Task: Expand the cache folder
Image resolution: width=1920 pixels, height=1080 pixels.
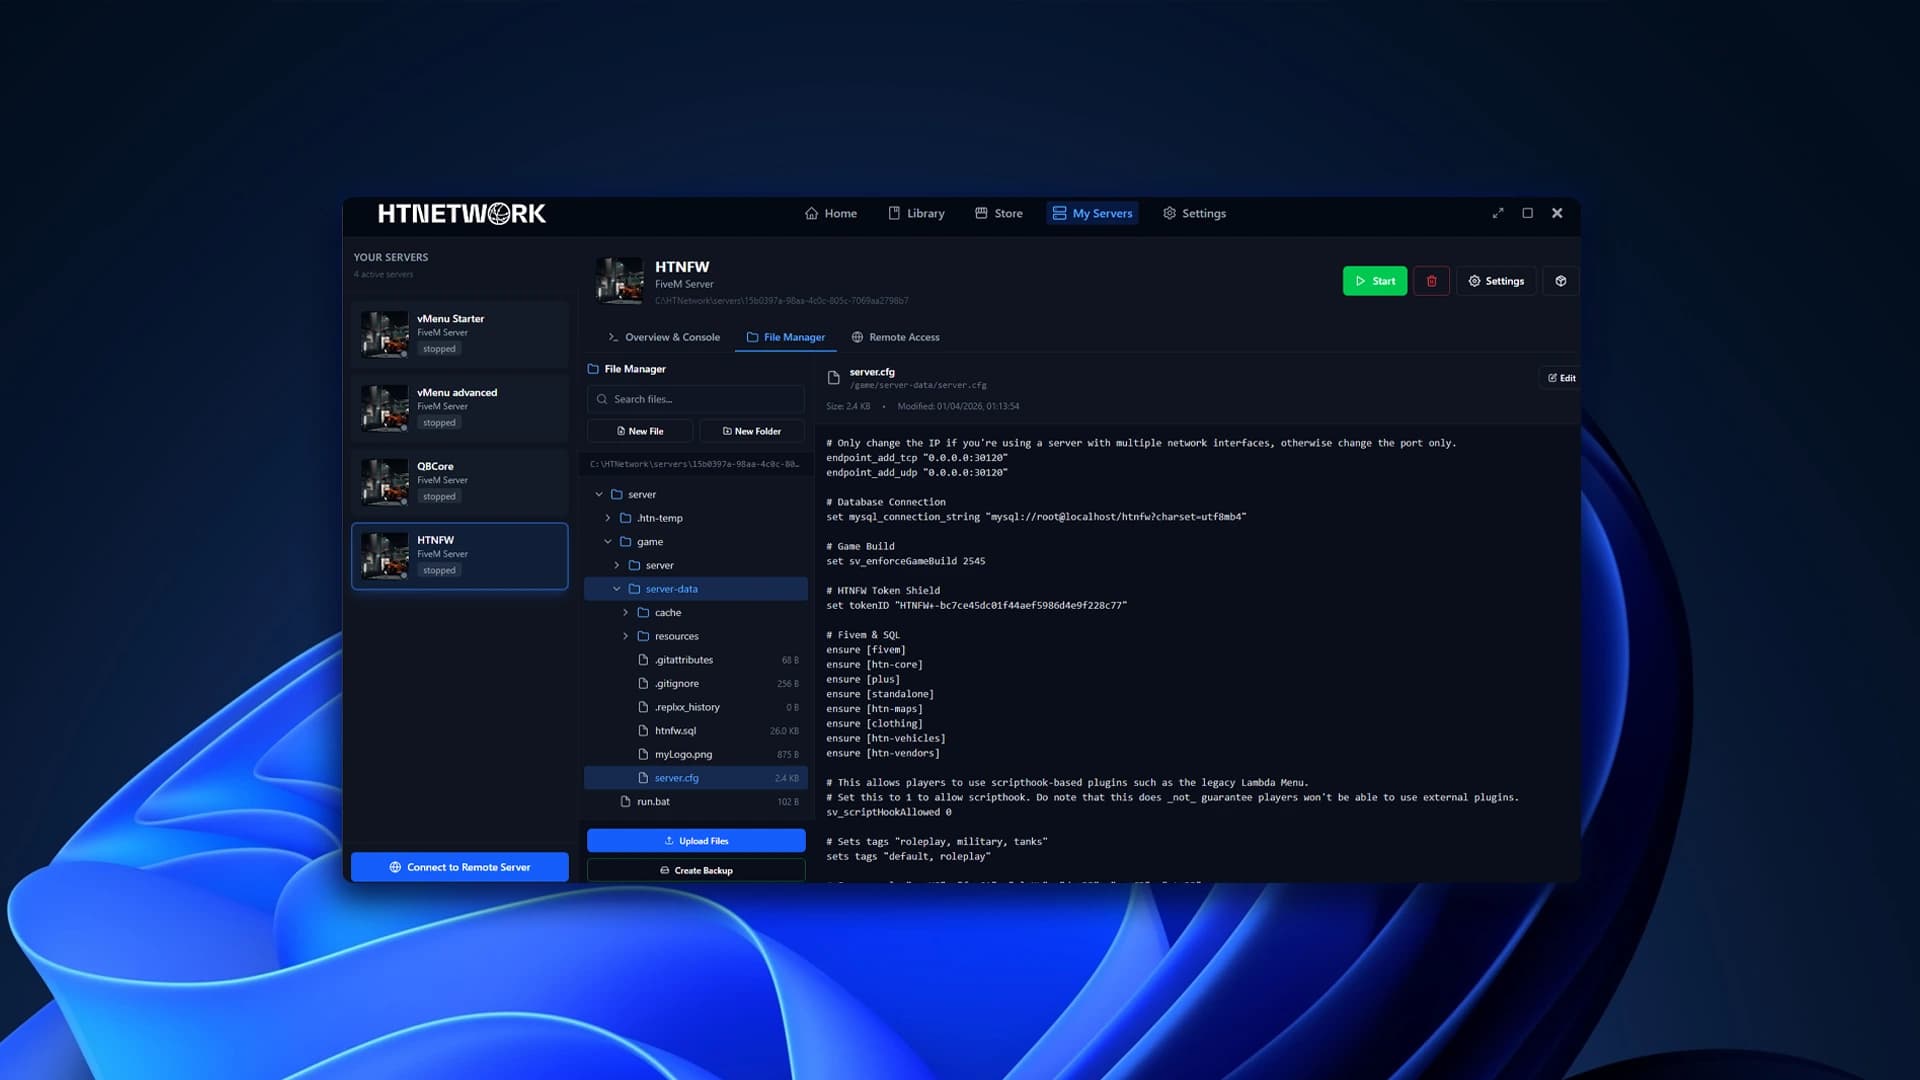Action: pos(626,612)
